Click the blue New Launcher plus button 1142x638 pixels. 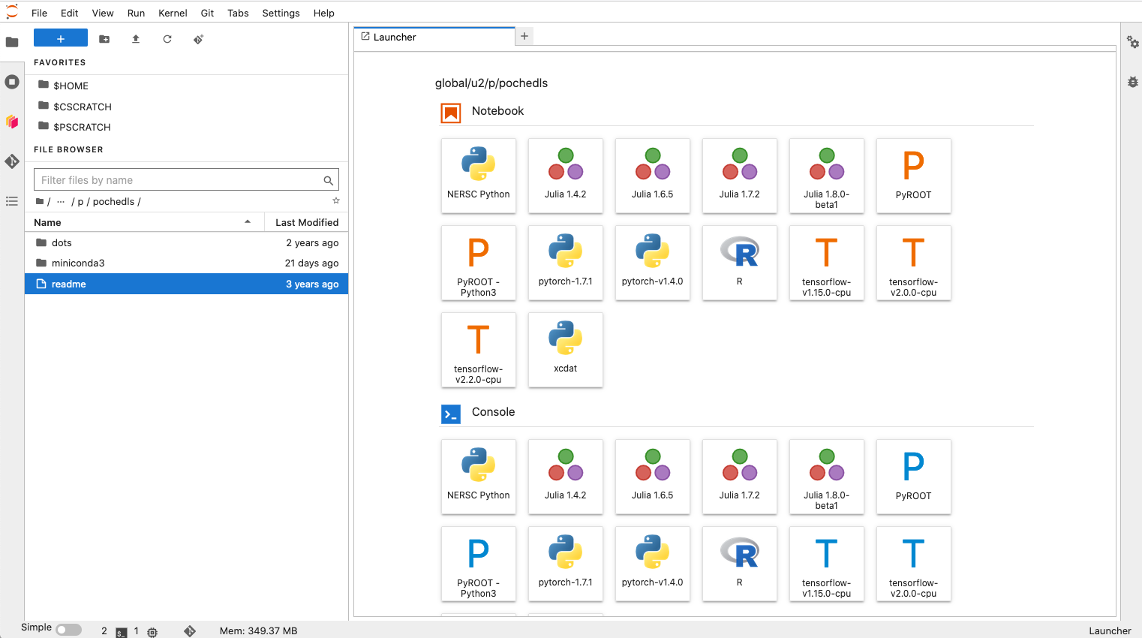(60, 39)
